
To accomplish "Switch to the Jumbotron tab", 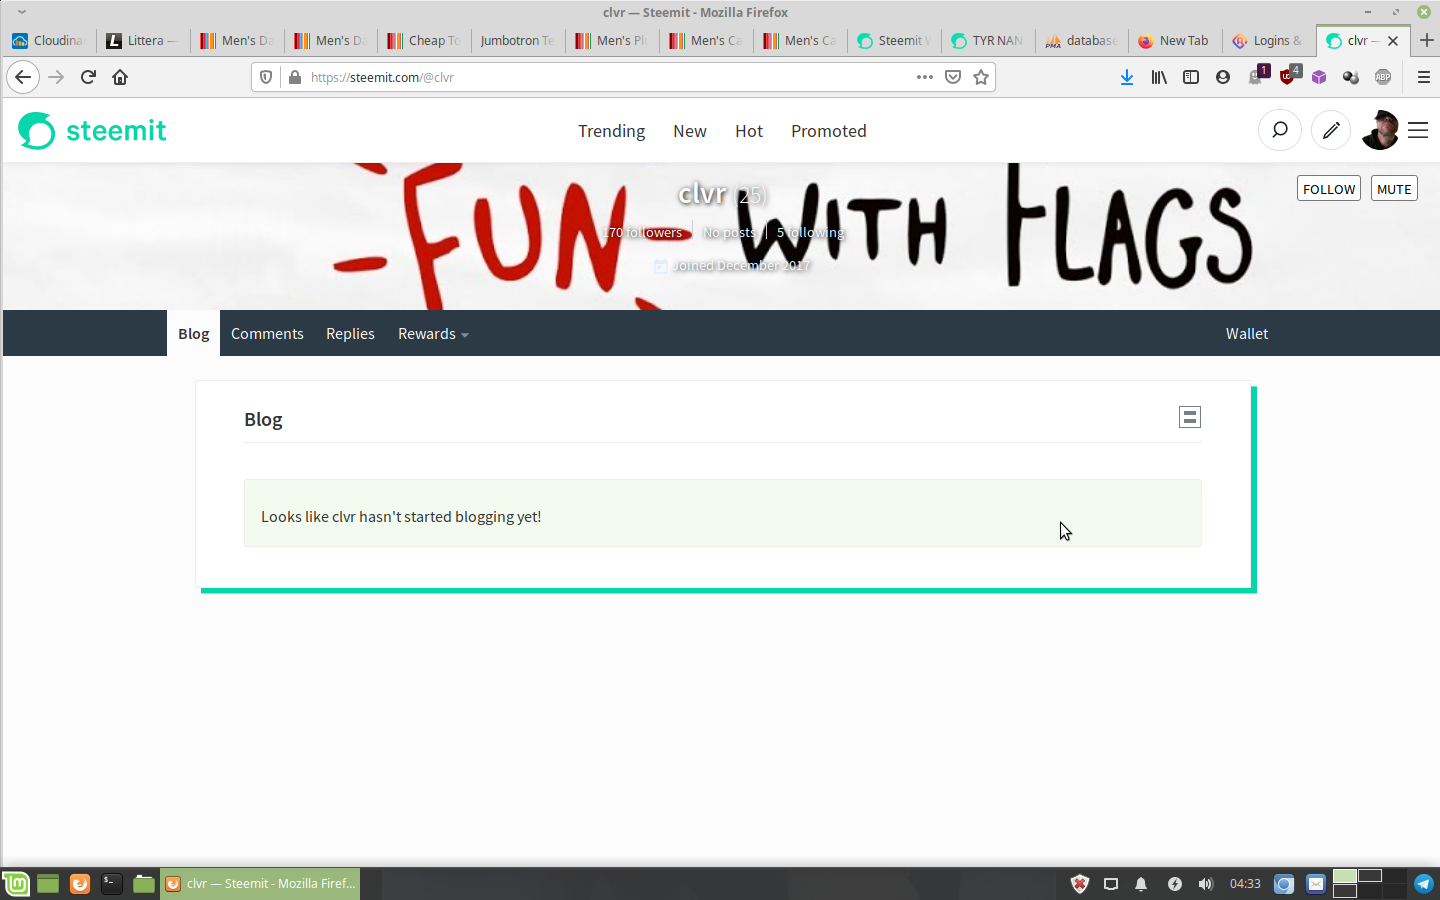I will [x=516, y=41].
